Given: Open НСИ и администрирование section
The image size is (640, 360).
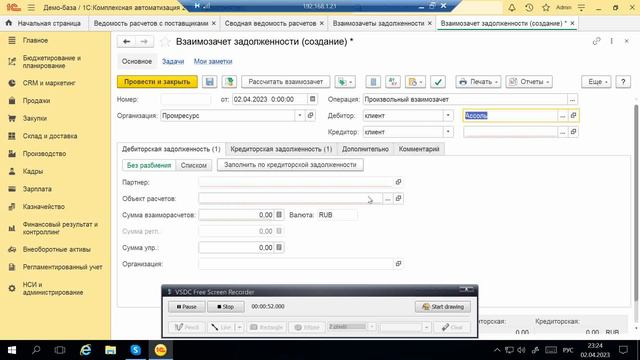Looking at the screenshot, I should pos(53,288).
